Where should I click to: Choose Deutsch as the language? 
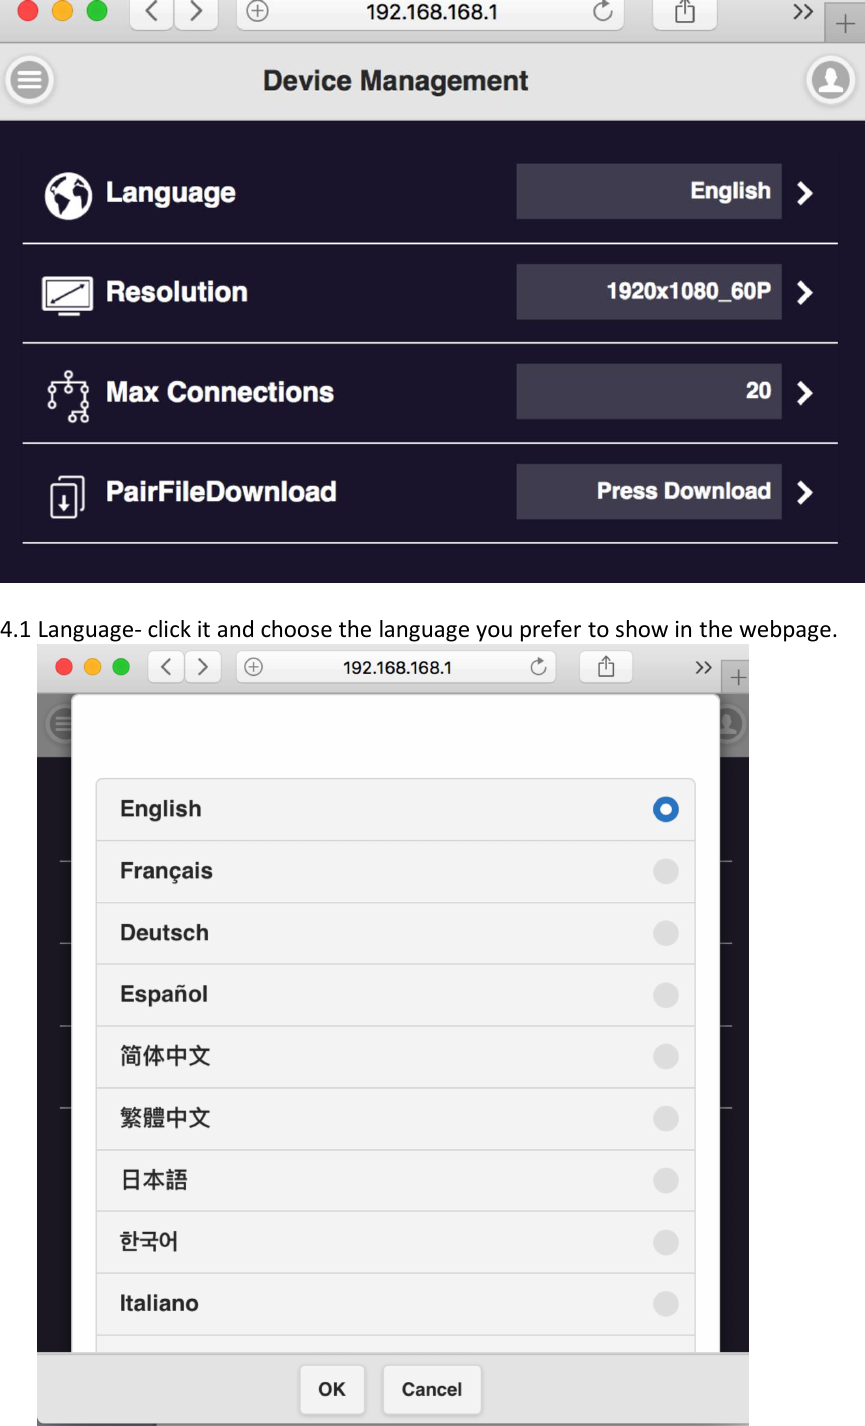(x=665, y=933)
